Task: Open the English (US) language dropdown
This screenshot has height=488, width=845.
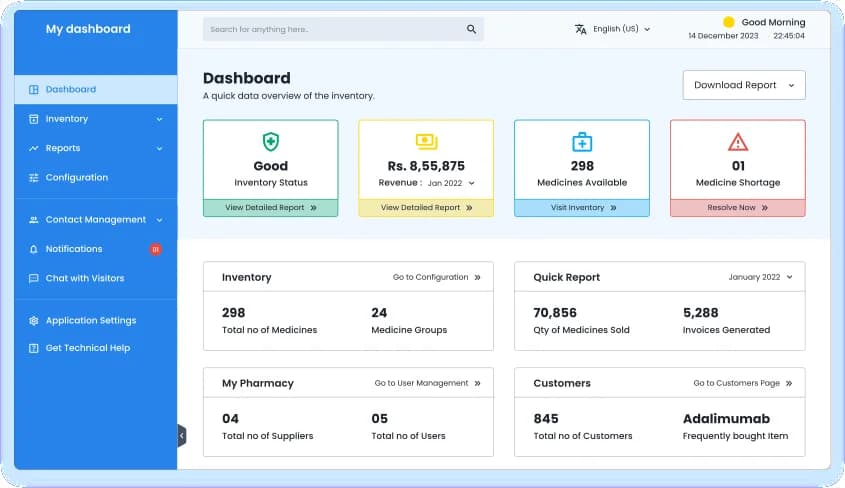Action: [613, 29]
